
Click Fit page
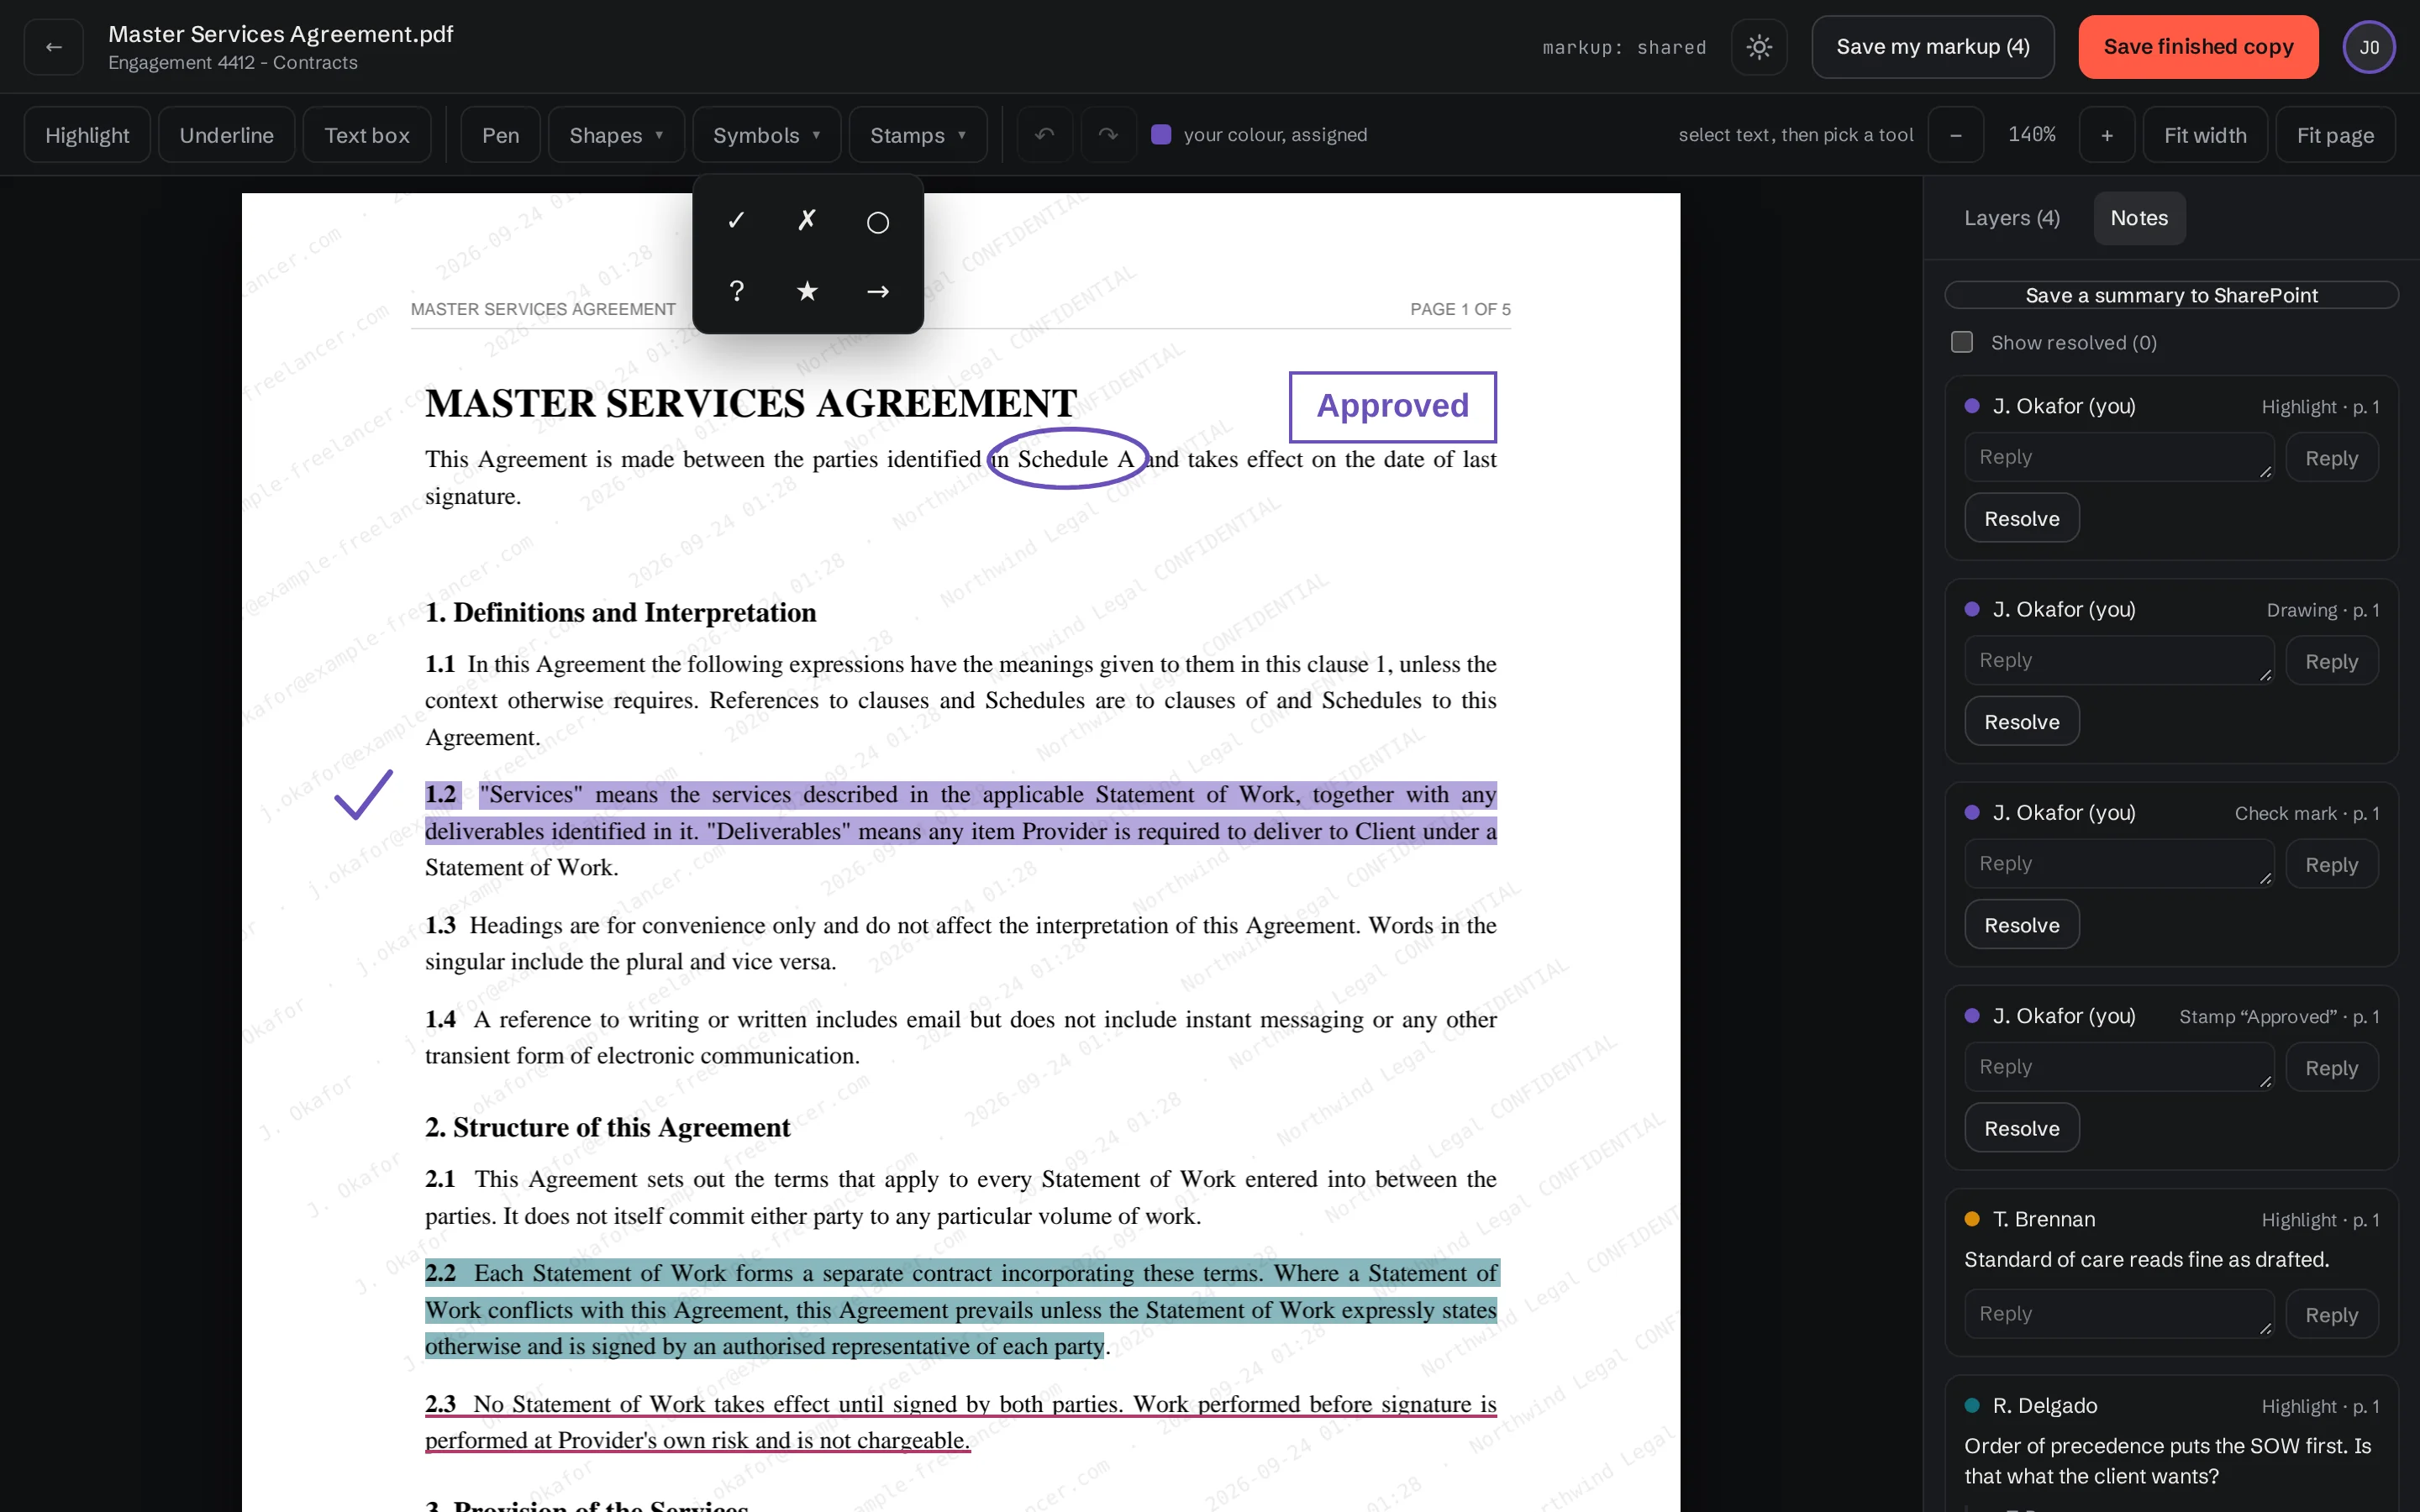pos(2335,134)
